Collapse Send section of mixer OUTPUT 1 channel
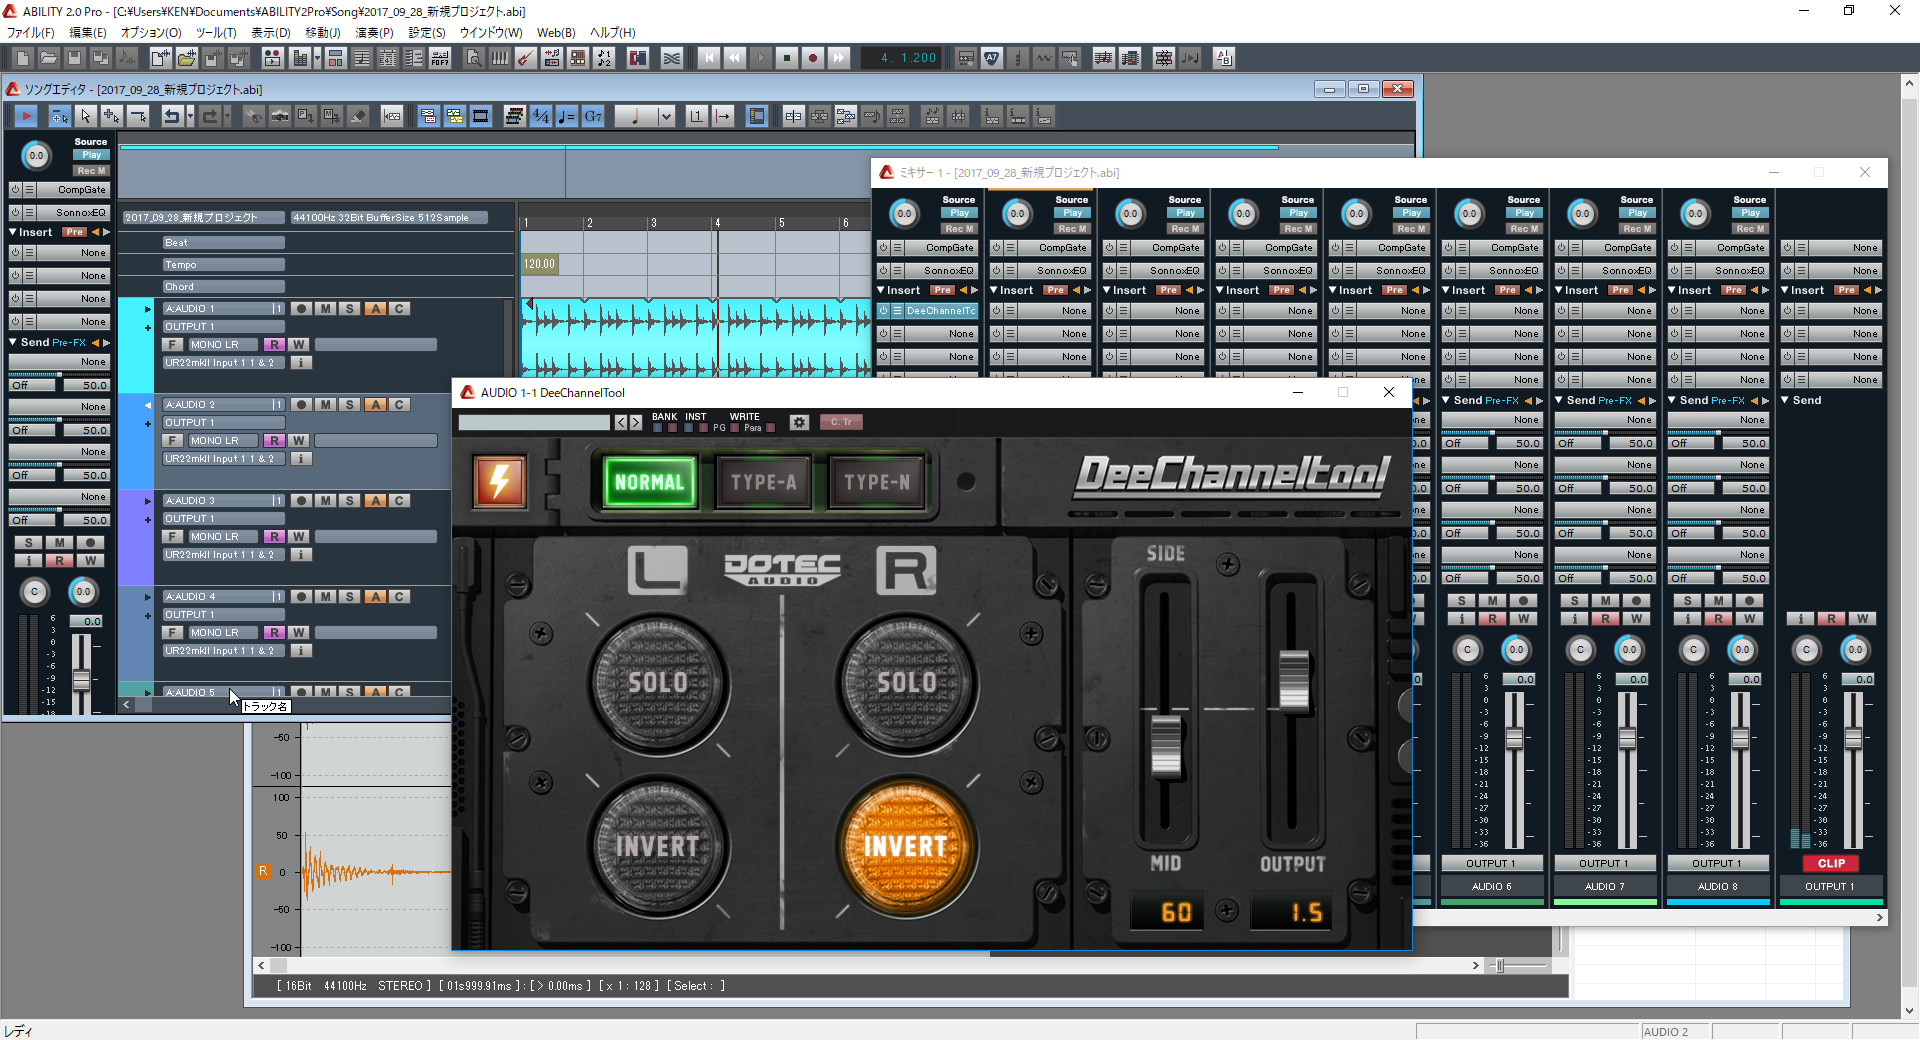The width and height of the screenshot is (1920, 1040). pos(1785,400)
